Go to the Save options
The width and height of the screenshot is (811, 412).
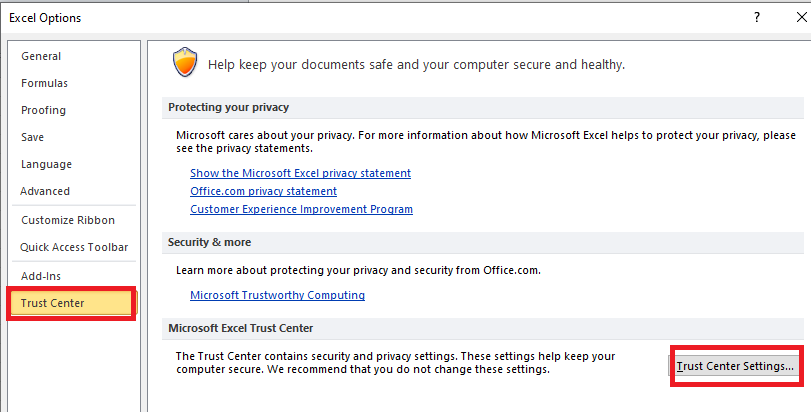click(x=32, y=138)
